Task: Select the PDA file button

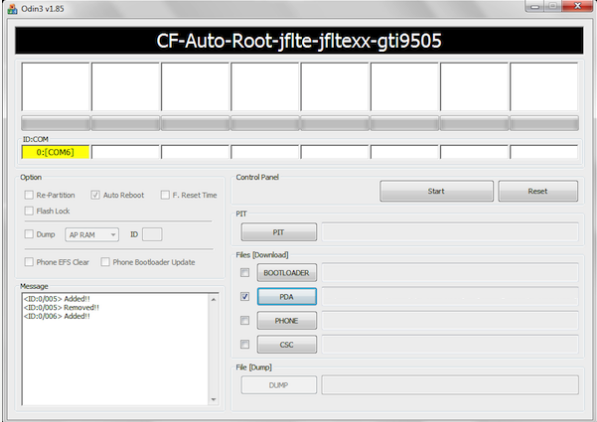Action: [x=287, y=297]
